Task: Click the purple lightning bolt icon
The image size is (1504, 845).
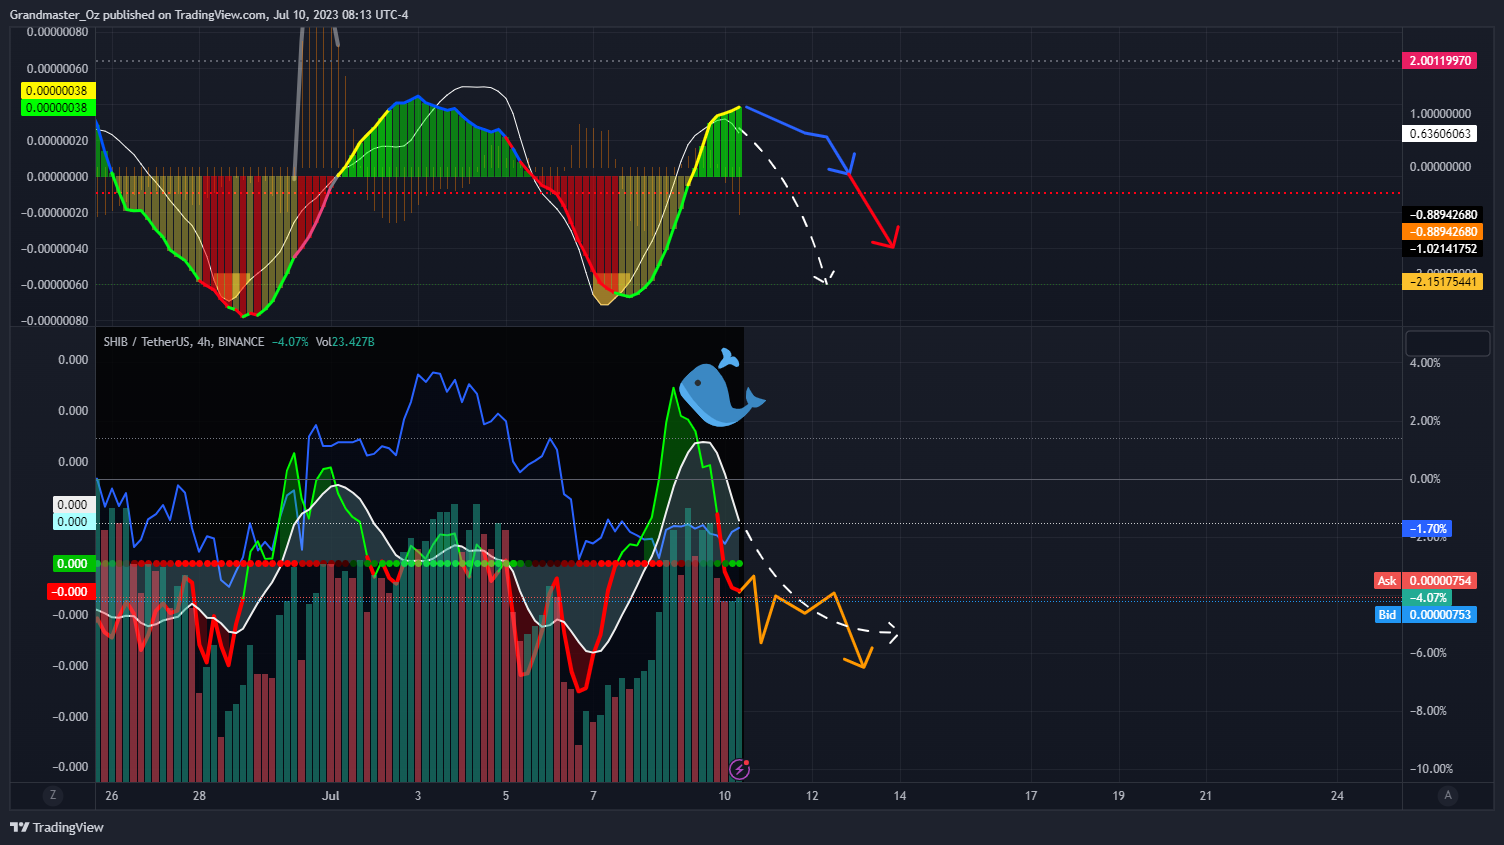Action: 740,769
